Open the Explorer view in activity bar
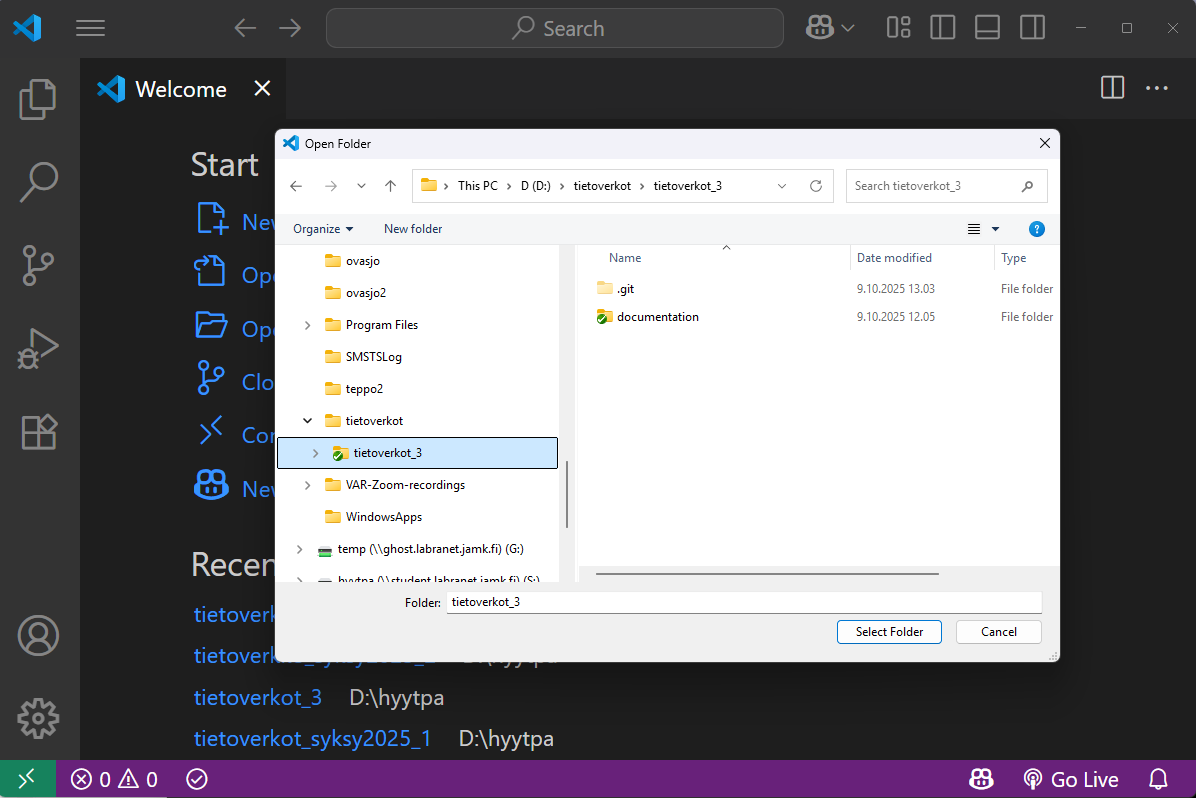Viewport: 1196px width, 798px height. click(x=38, y=99)
